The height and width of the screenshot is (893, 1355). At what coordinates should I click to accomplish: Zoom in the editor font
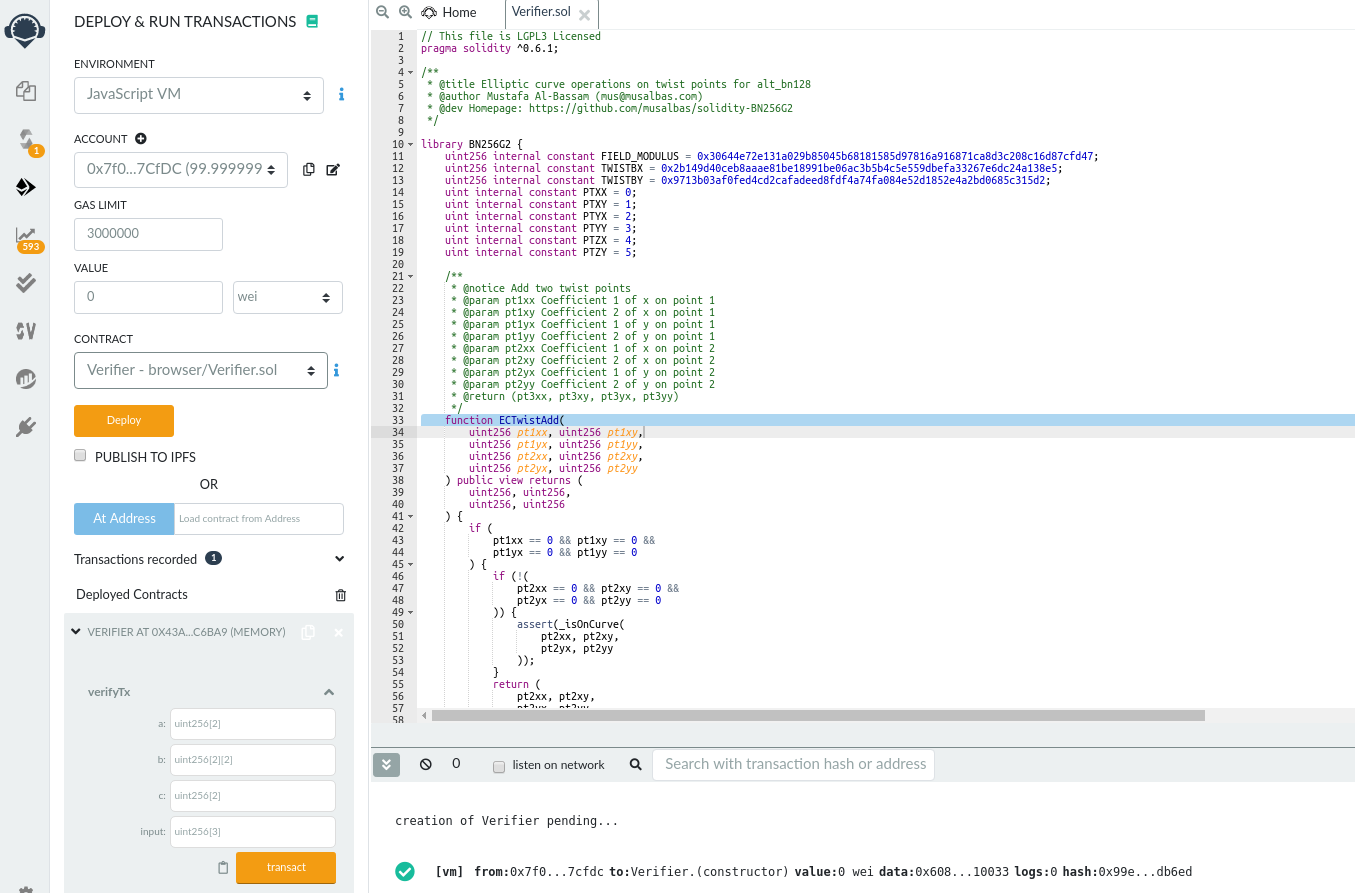click(x=405, y=12)
